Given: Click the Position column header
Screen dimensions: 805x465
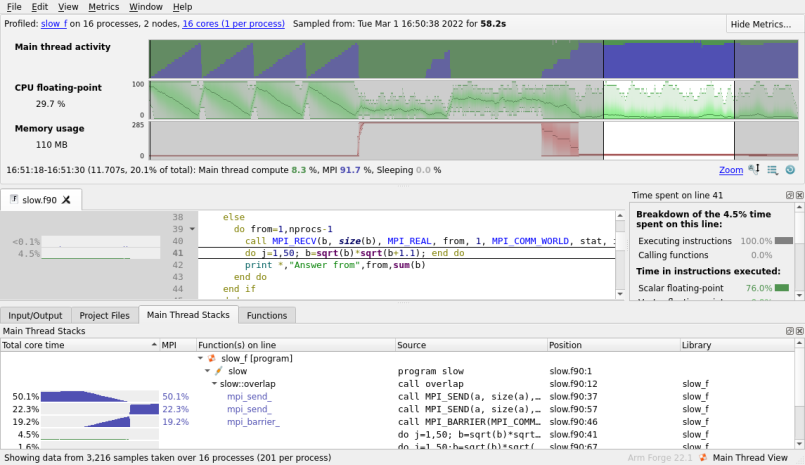Looking at the screenshot, I should tap(613, 345).
